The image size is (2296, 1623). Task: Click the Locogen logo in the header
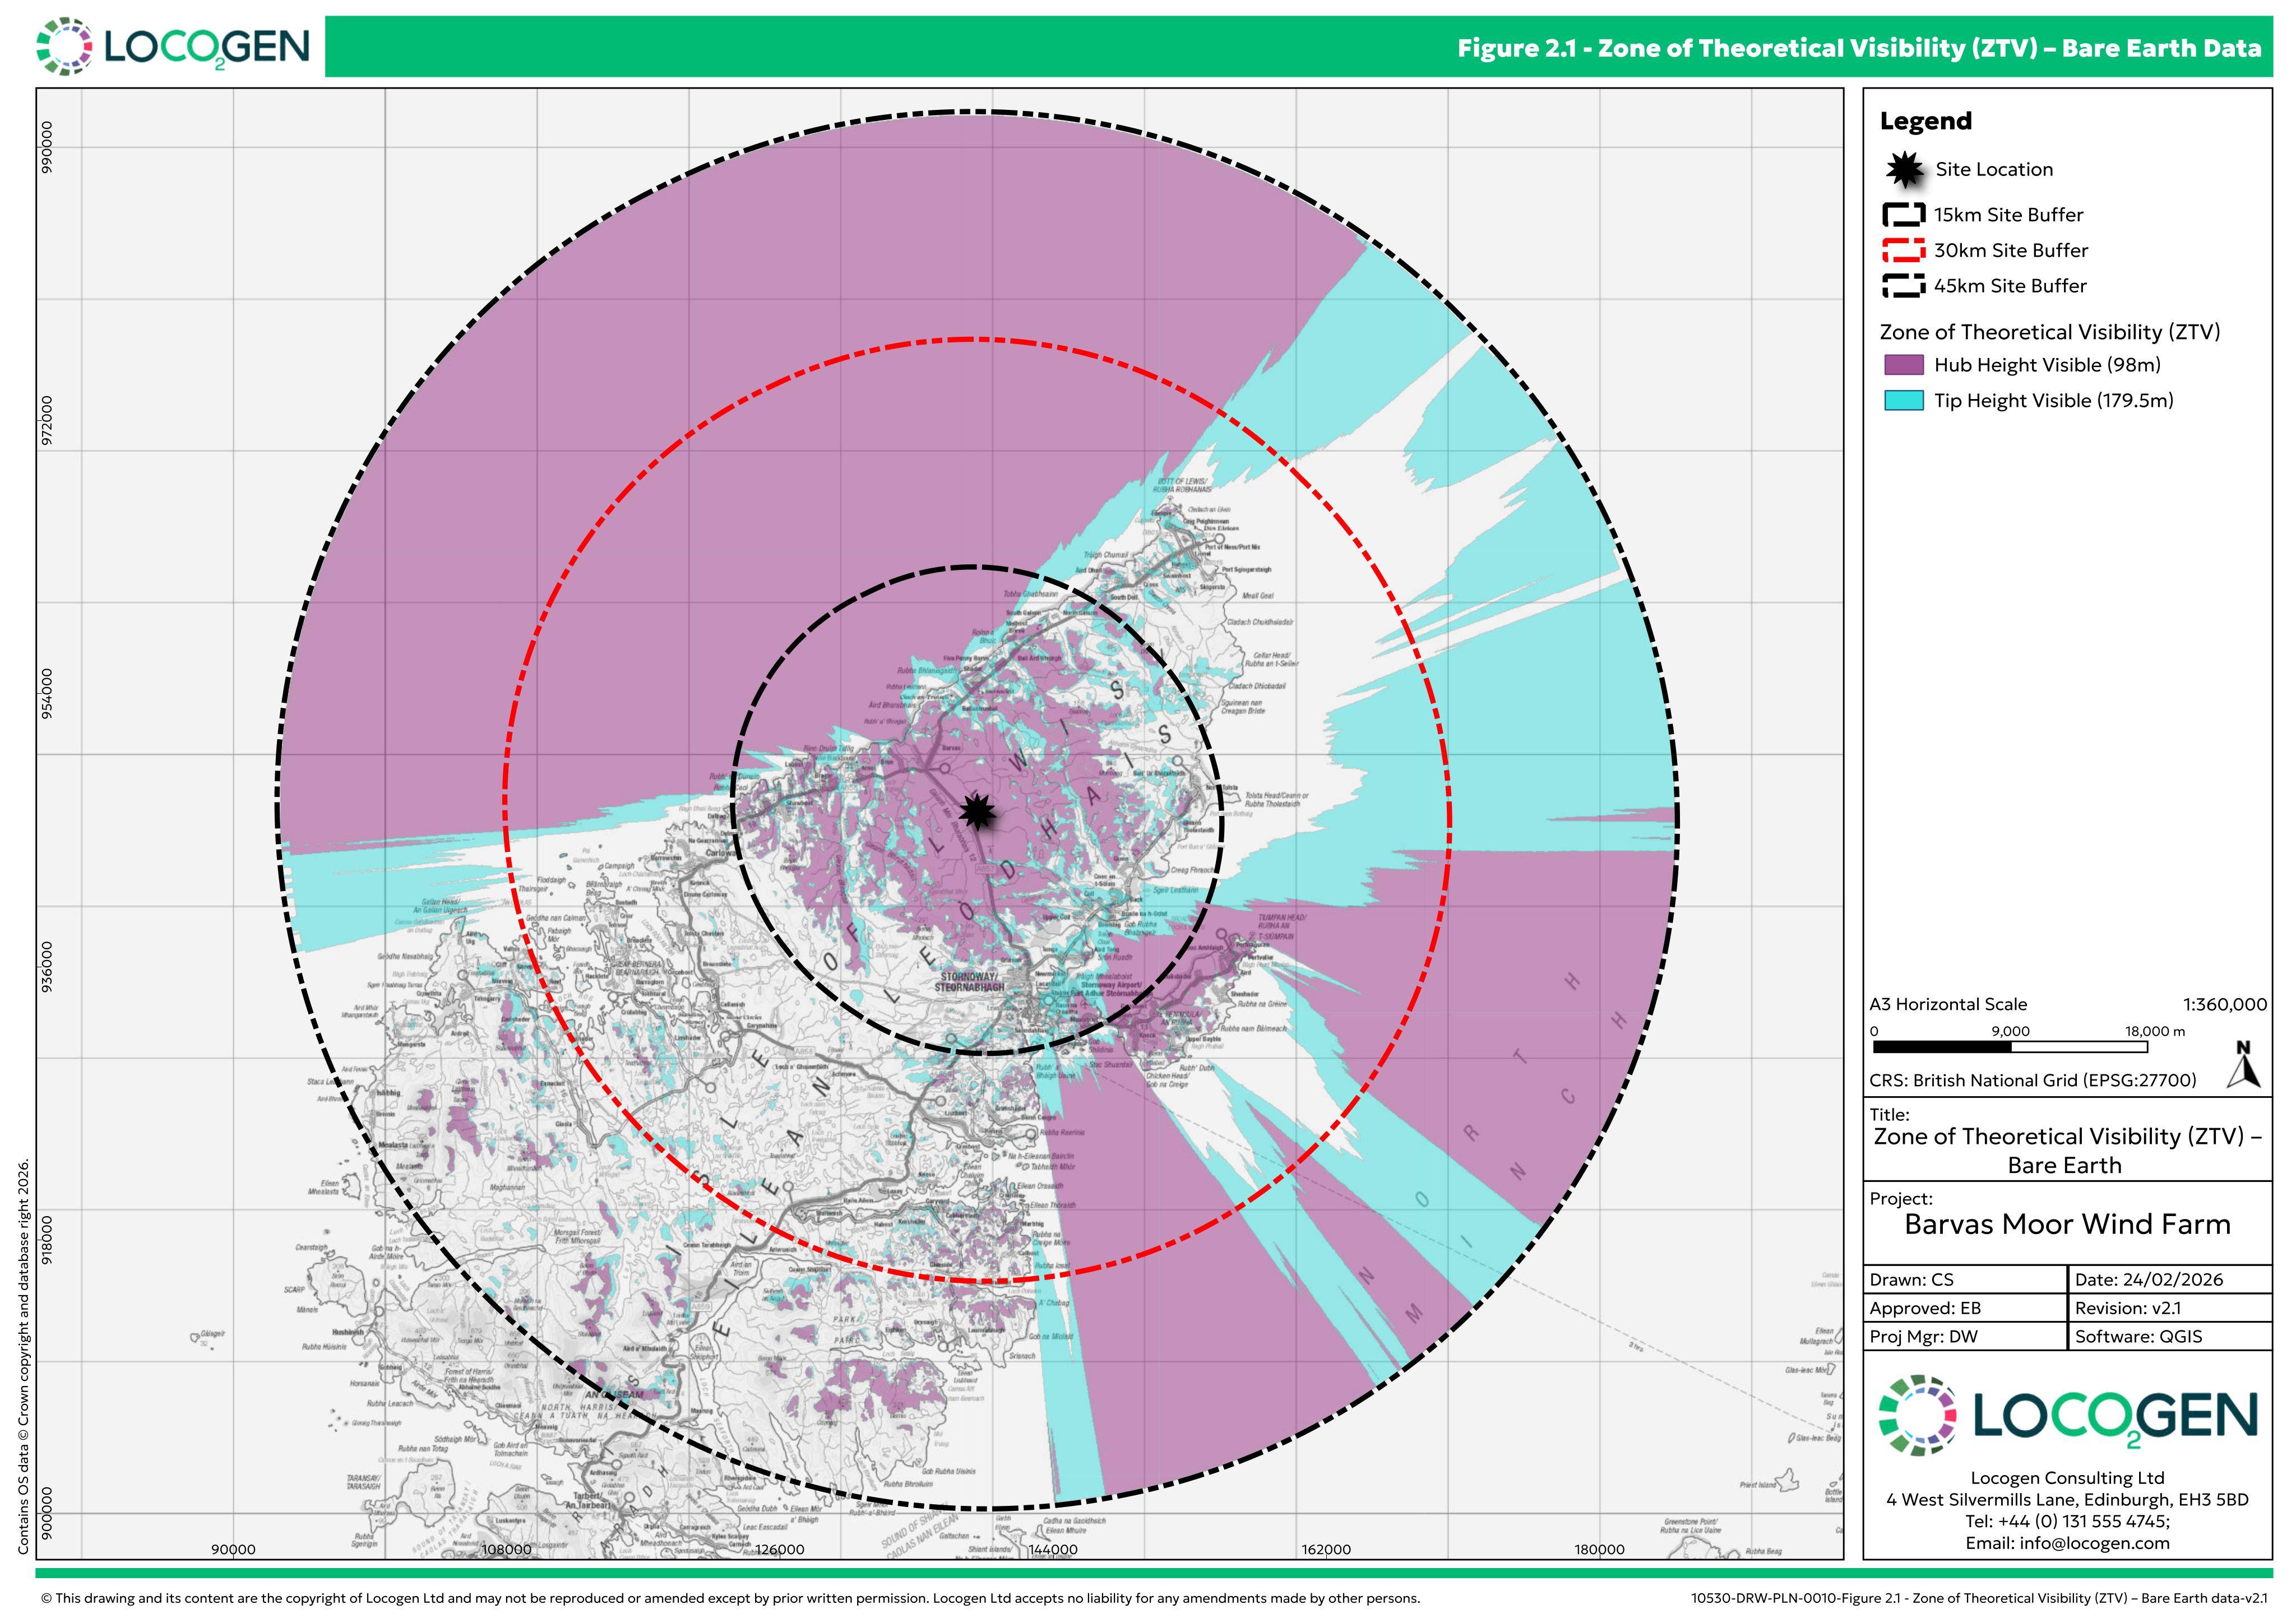click(x=173, y=46)
